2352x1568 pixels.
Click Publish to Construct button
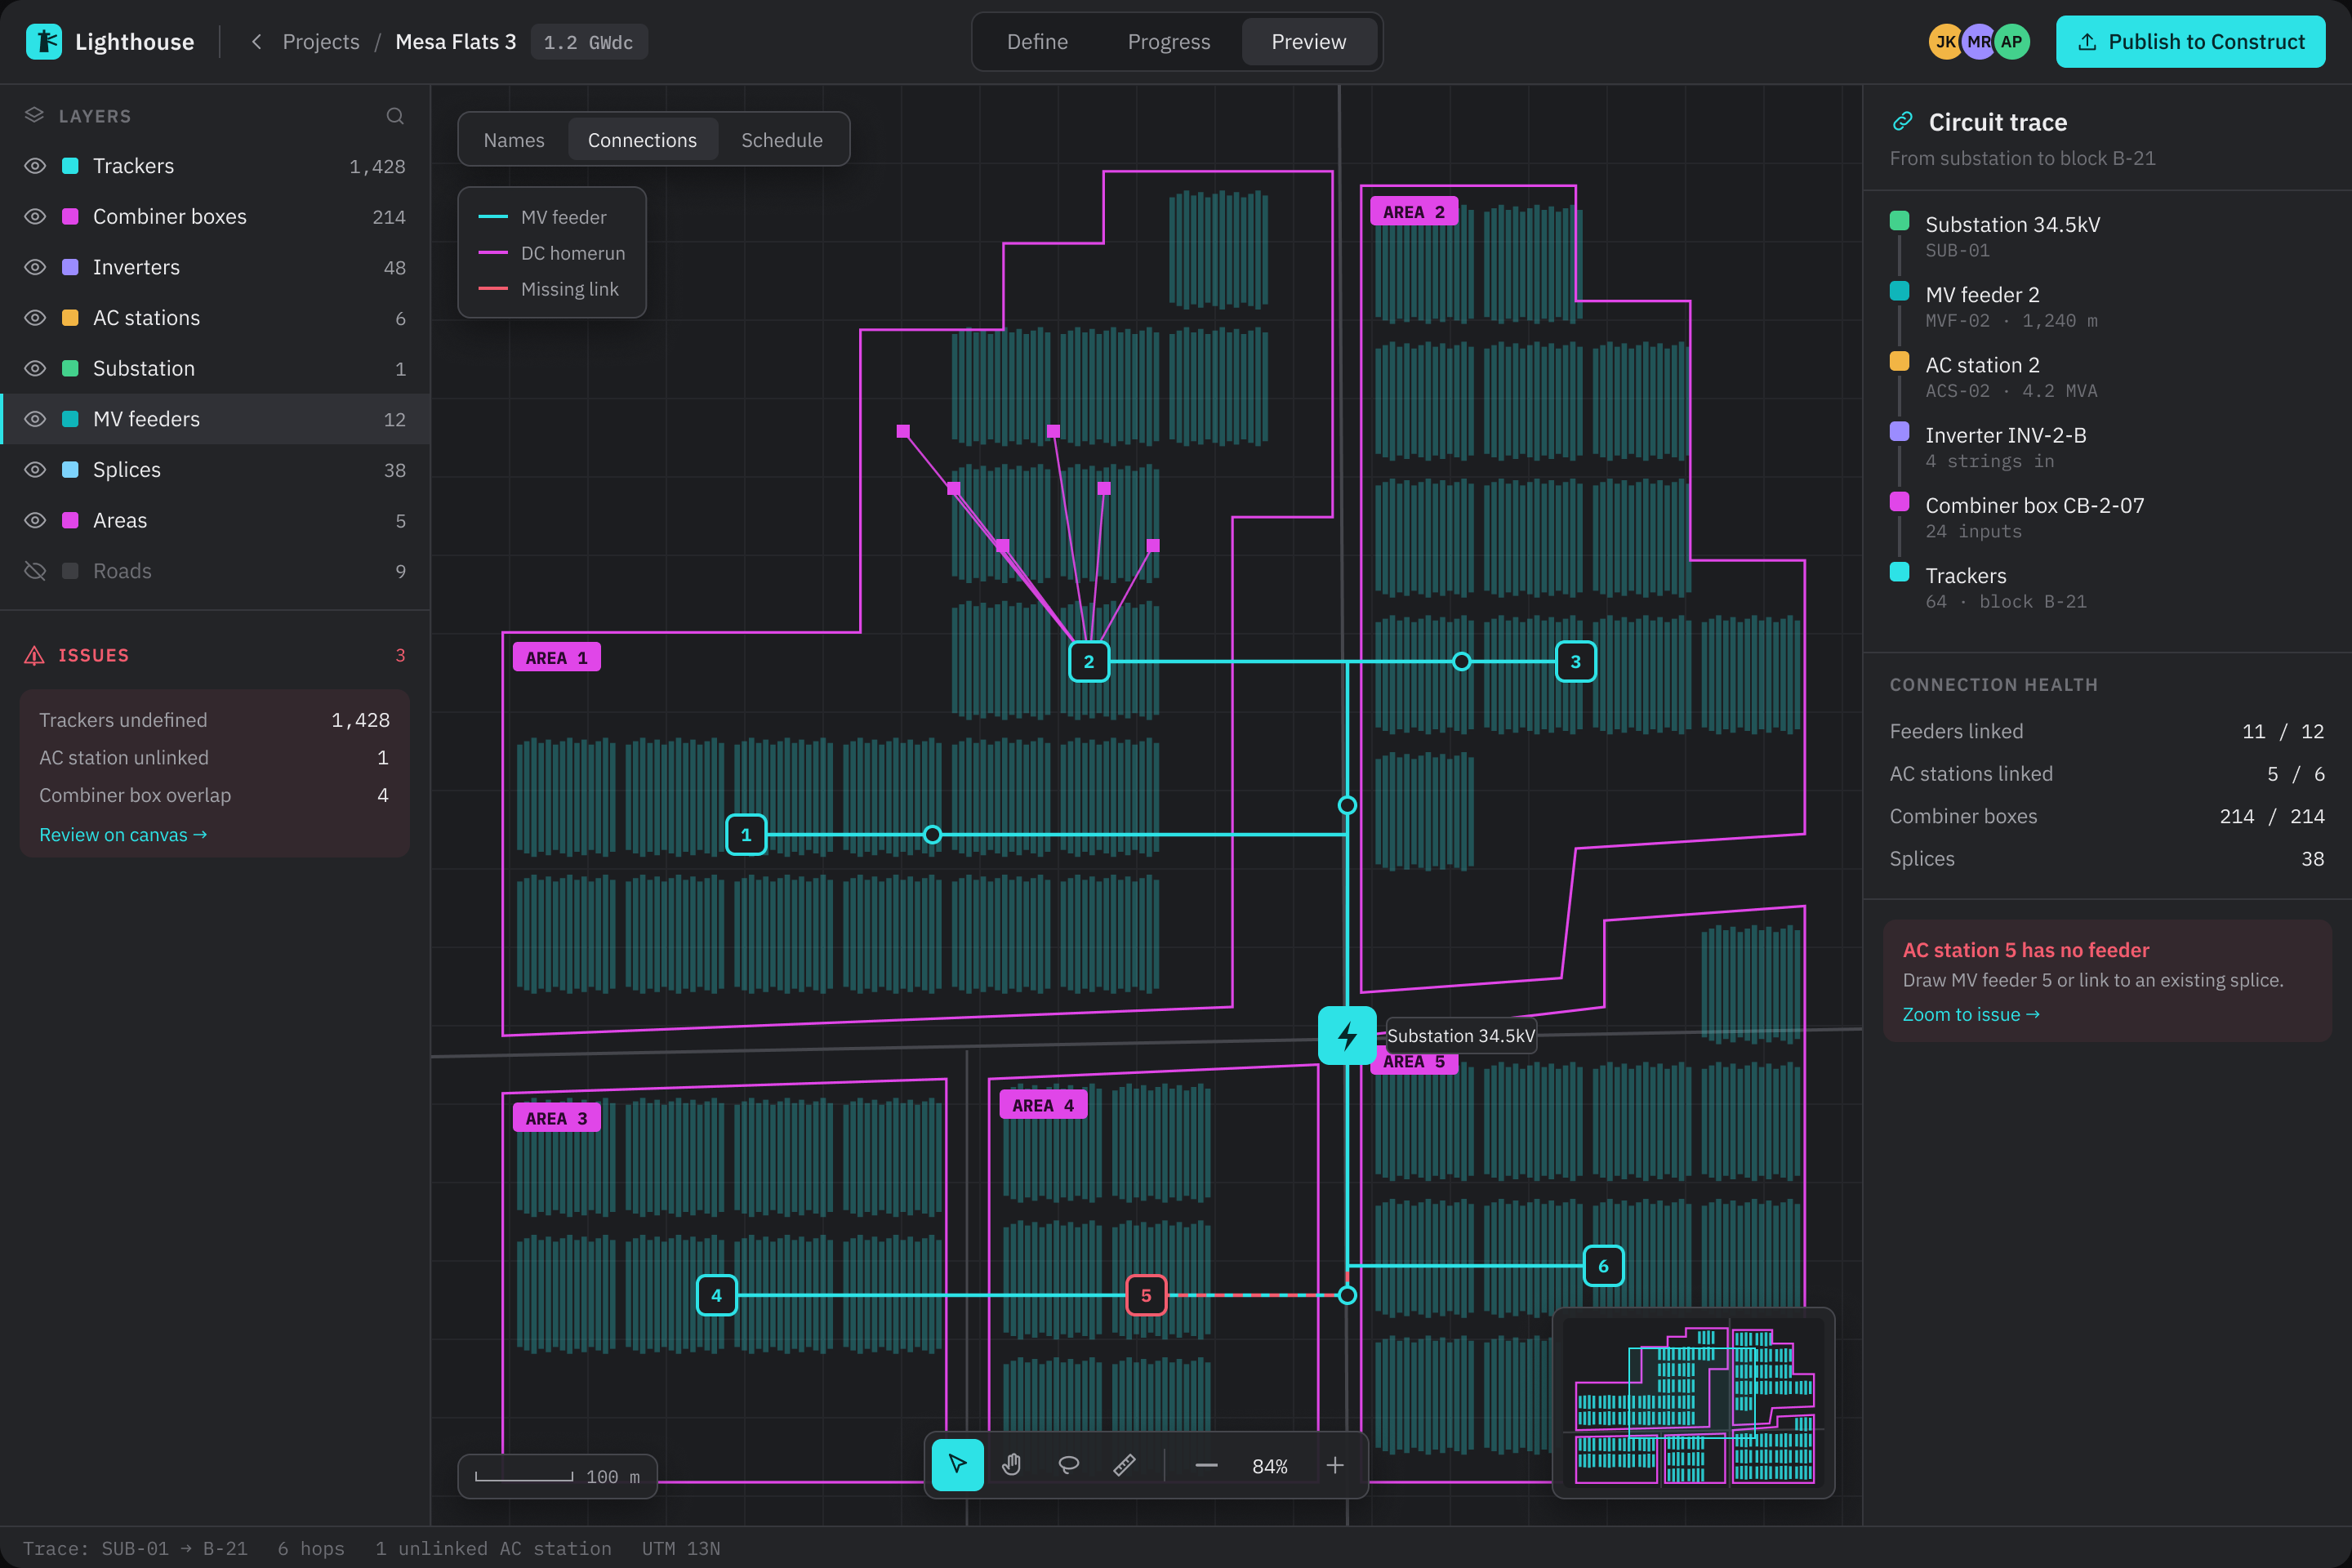2190,42
